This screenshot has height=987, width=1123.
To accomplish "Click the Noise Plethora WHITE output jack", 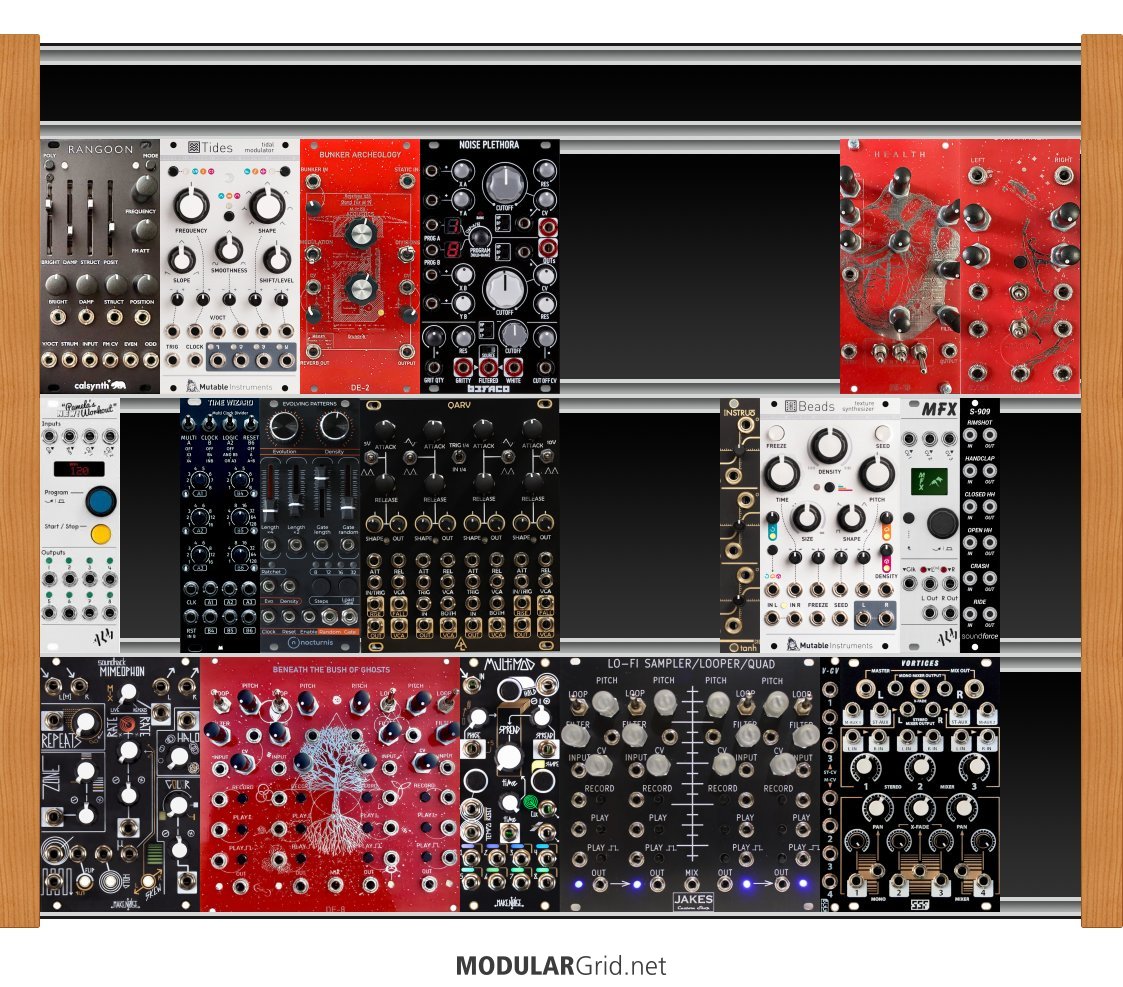I will click(x=513, y=367).
